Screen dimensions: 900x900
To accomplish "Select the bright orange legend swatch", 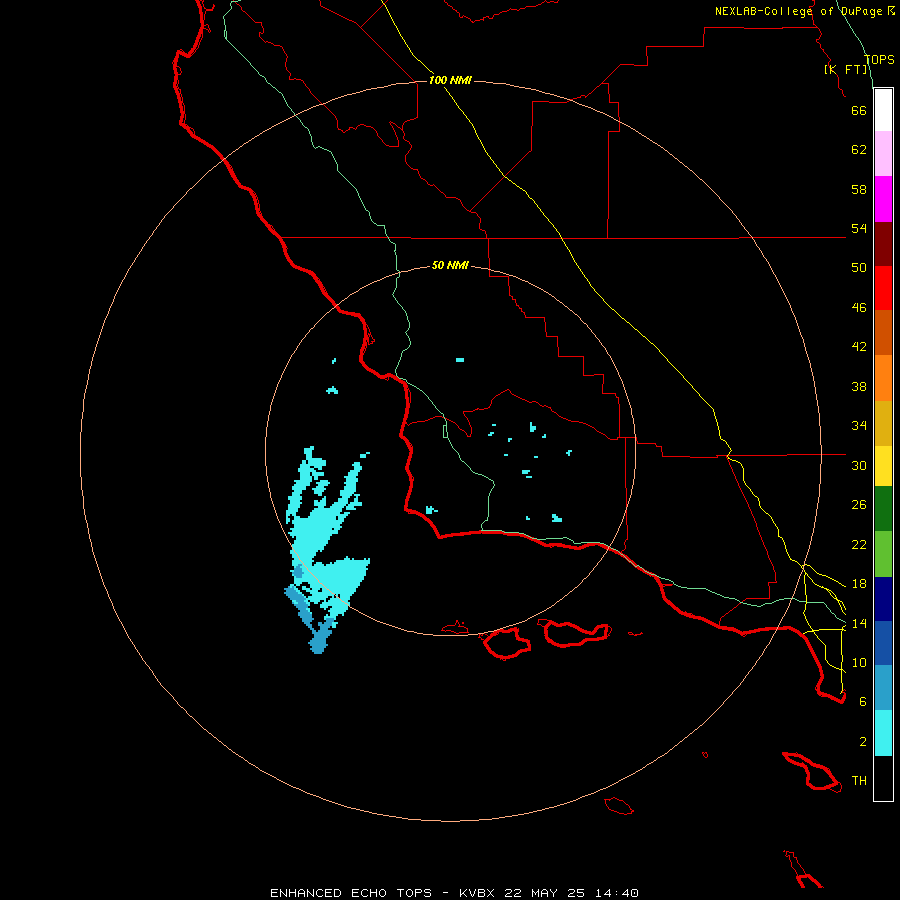I will [x=883, y=378].
